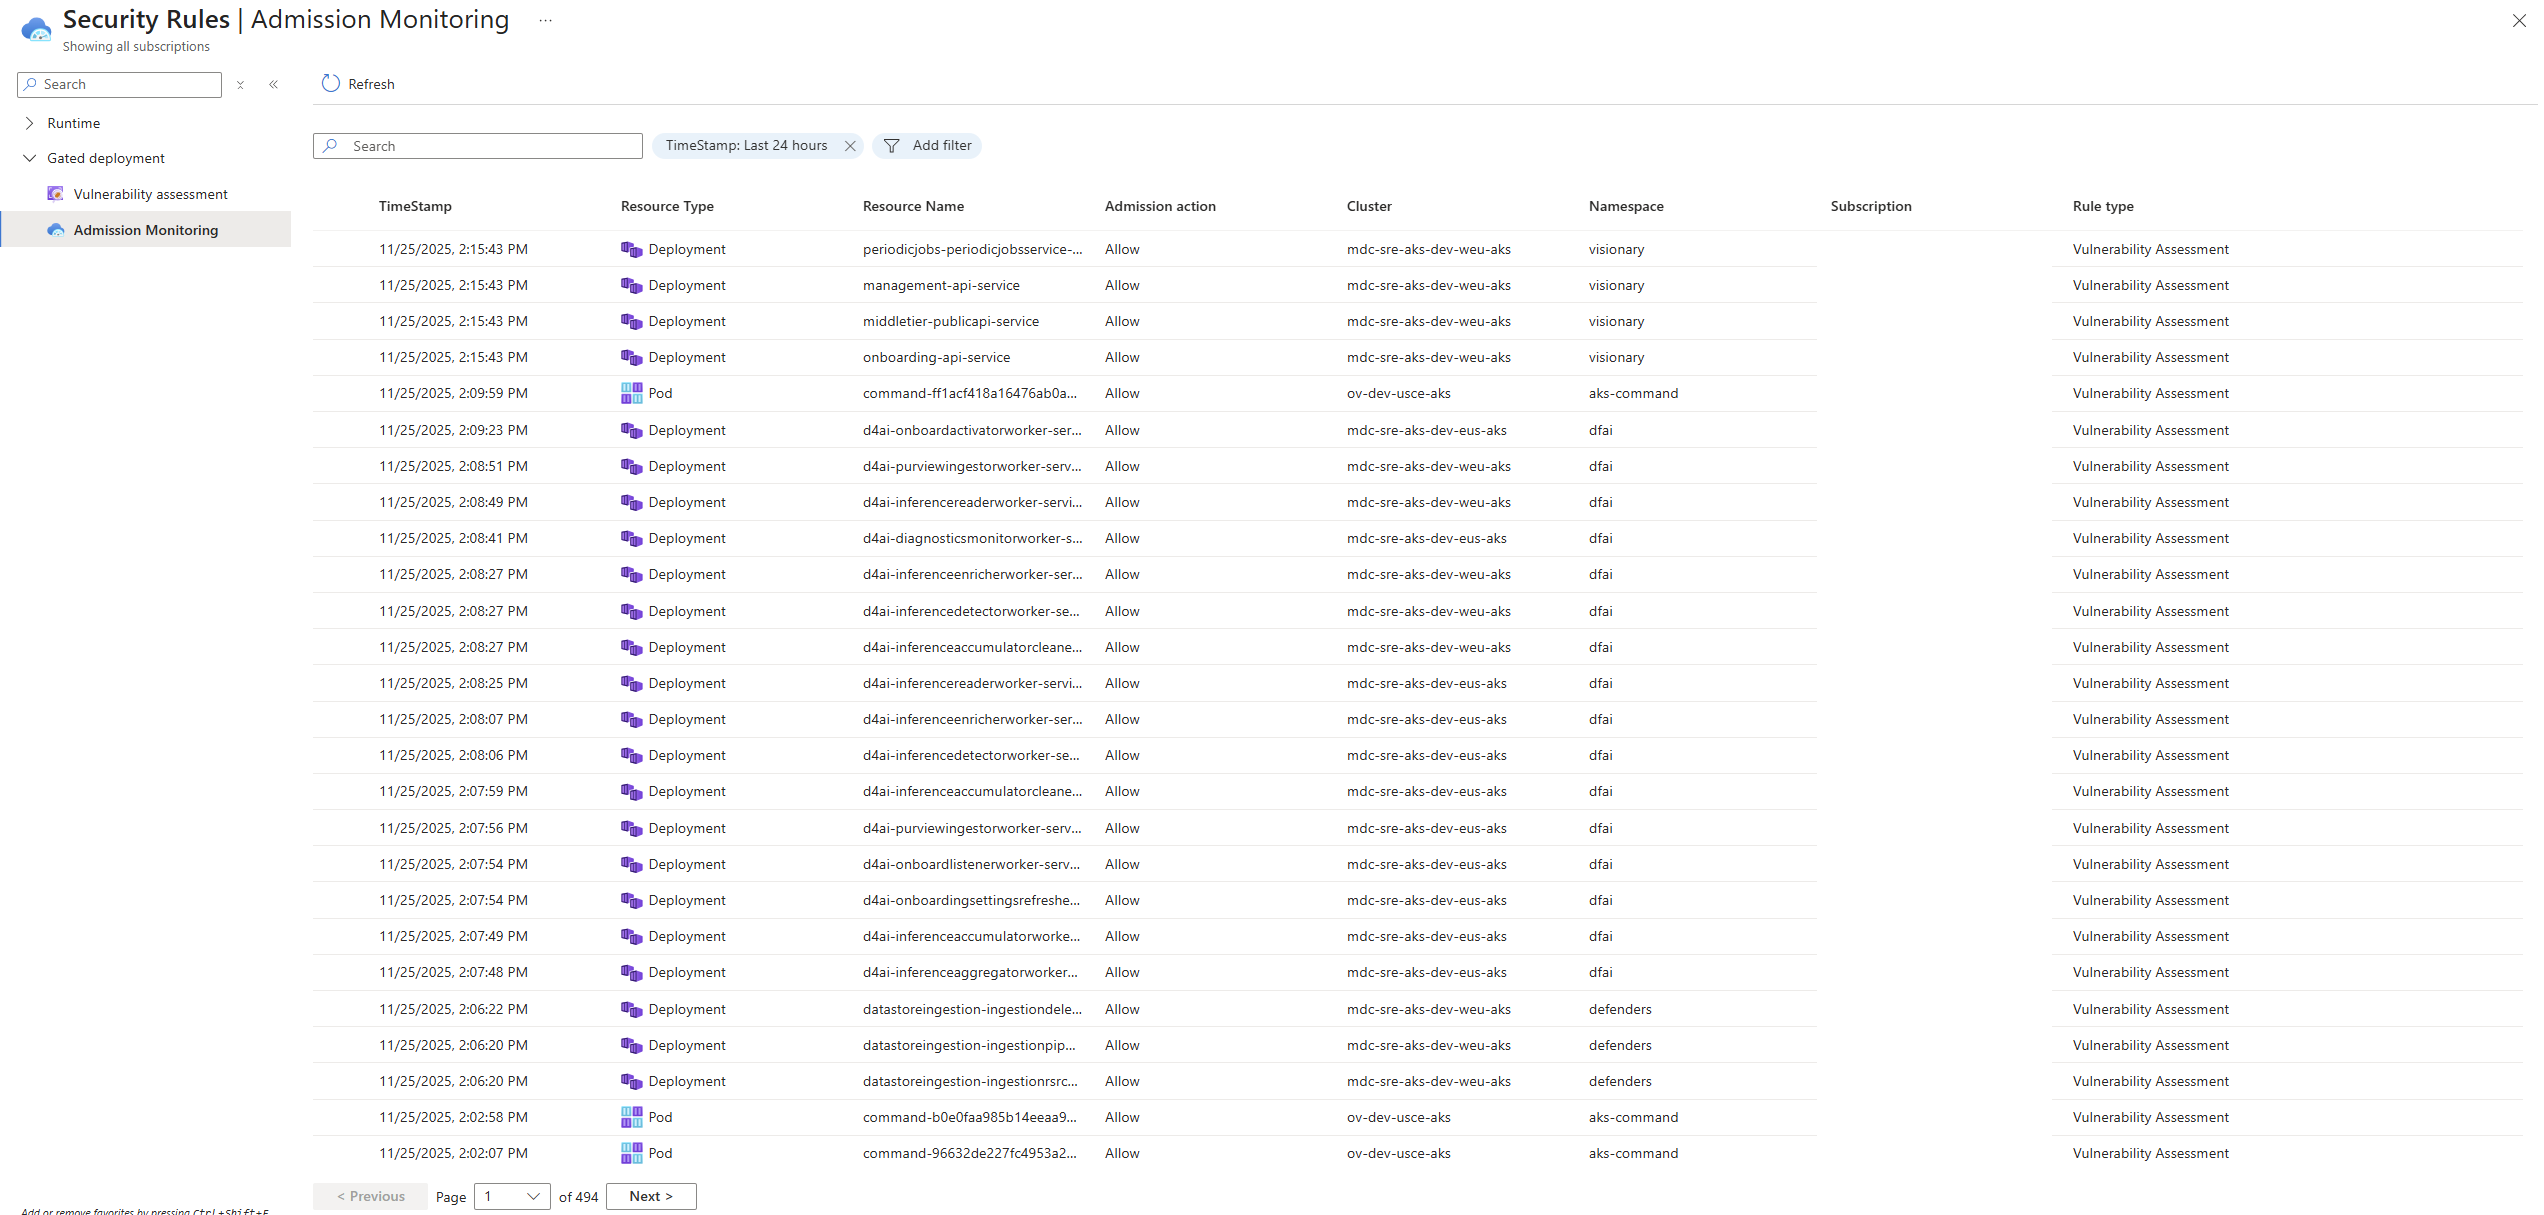Select Admission Monitoring in sidebar
2544x1215 pixels.
point(145,230)
